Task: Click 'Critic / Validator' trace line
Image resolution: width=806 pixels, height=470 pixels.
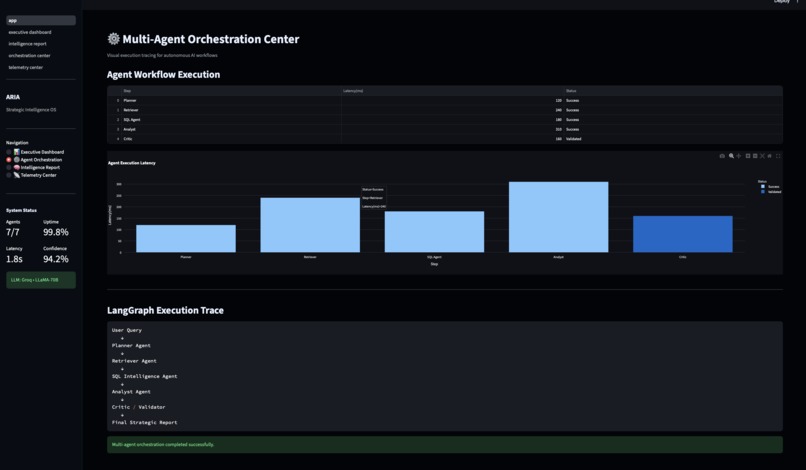Action: [x=138, y=407]
